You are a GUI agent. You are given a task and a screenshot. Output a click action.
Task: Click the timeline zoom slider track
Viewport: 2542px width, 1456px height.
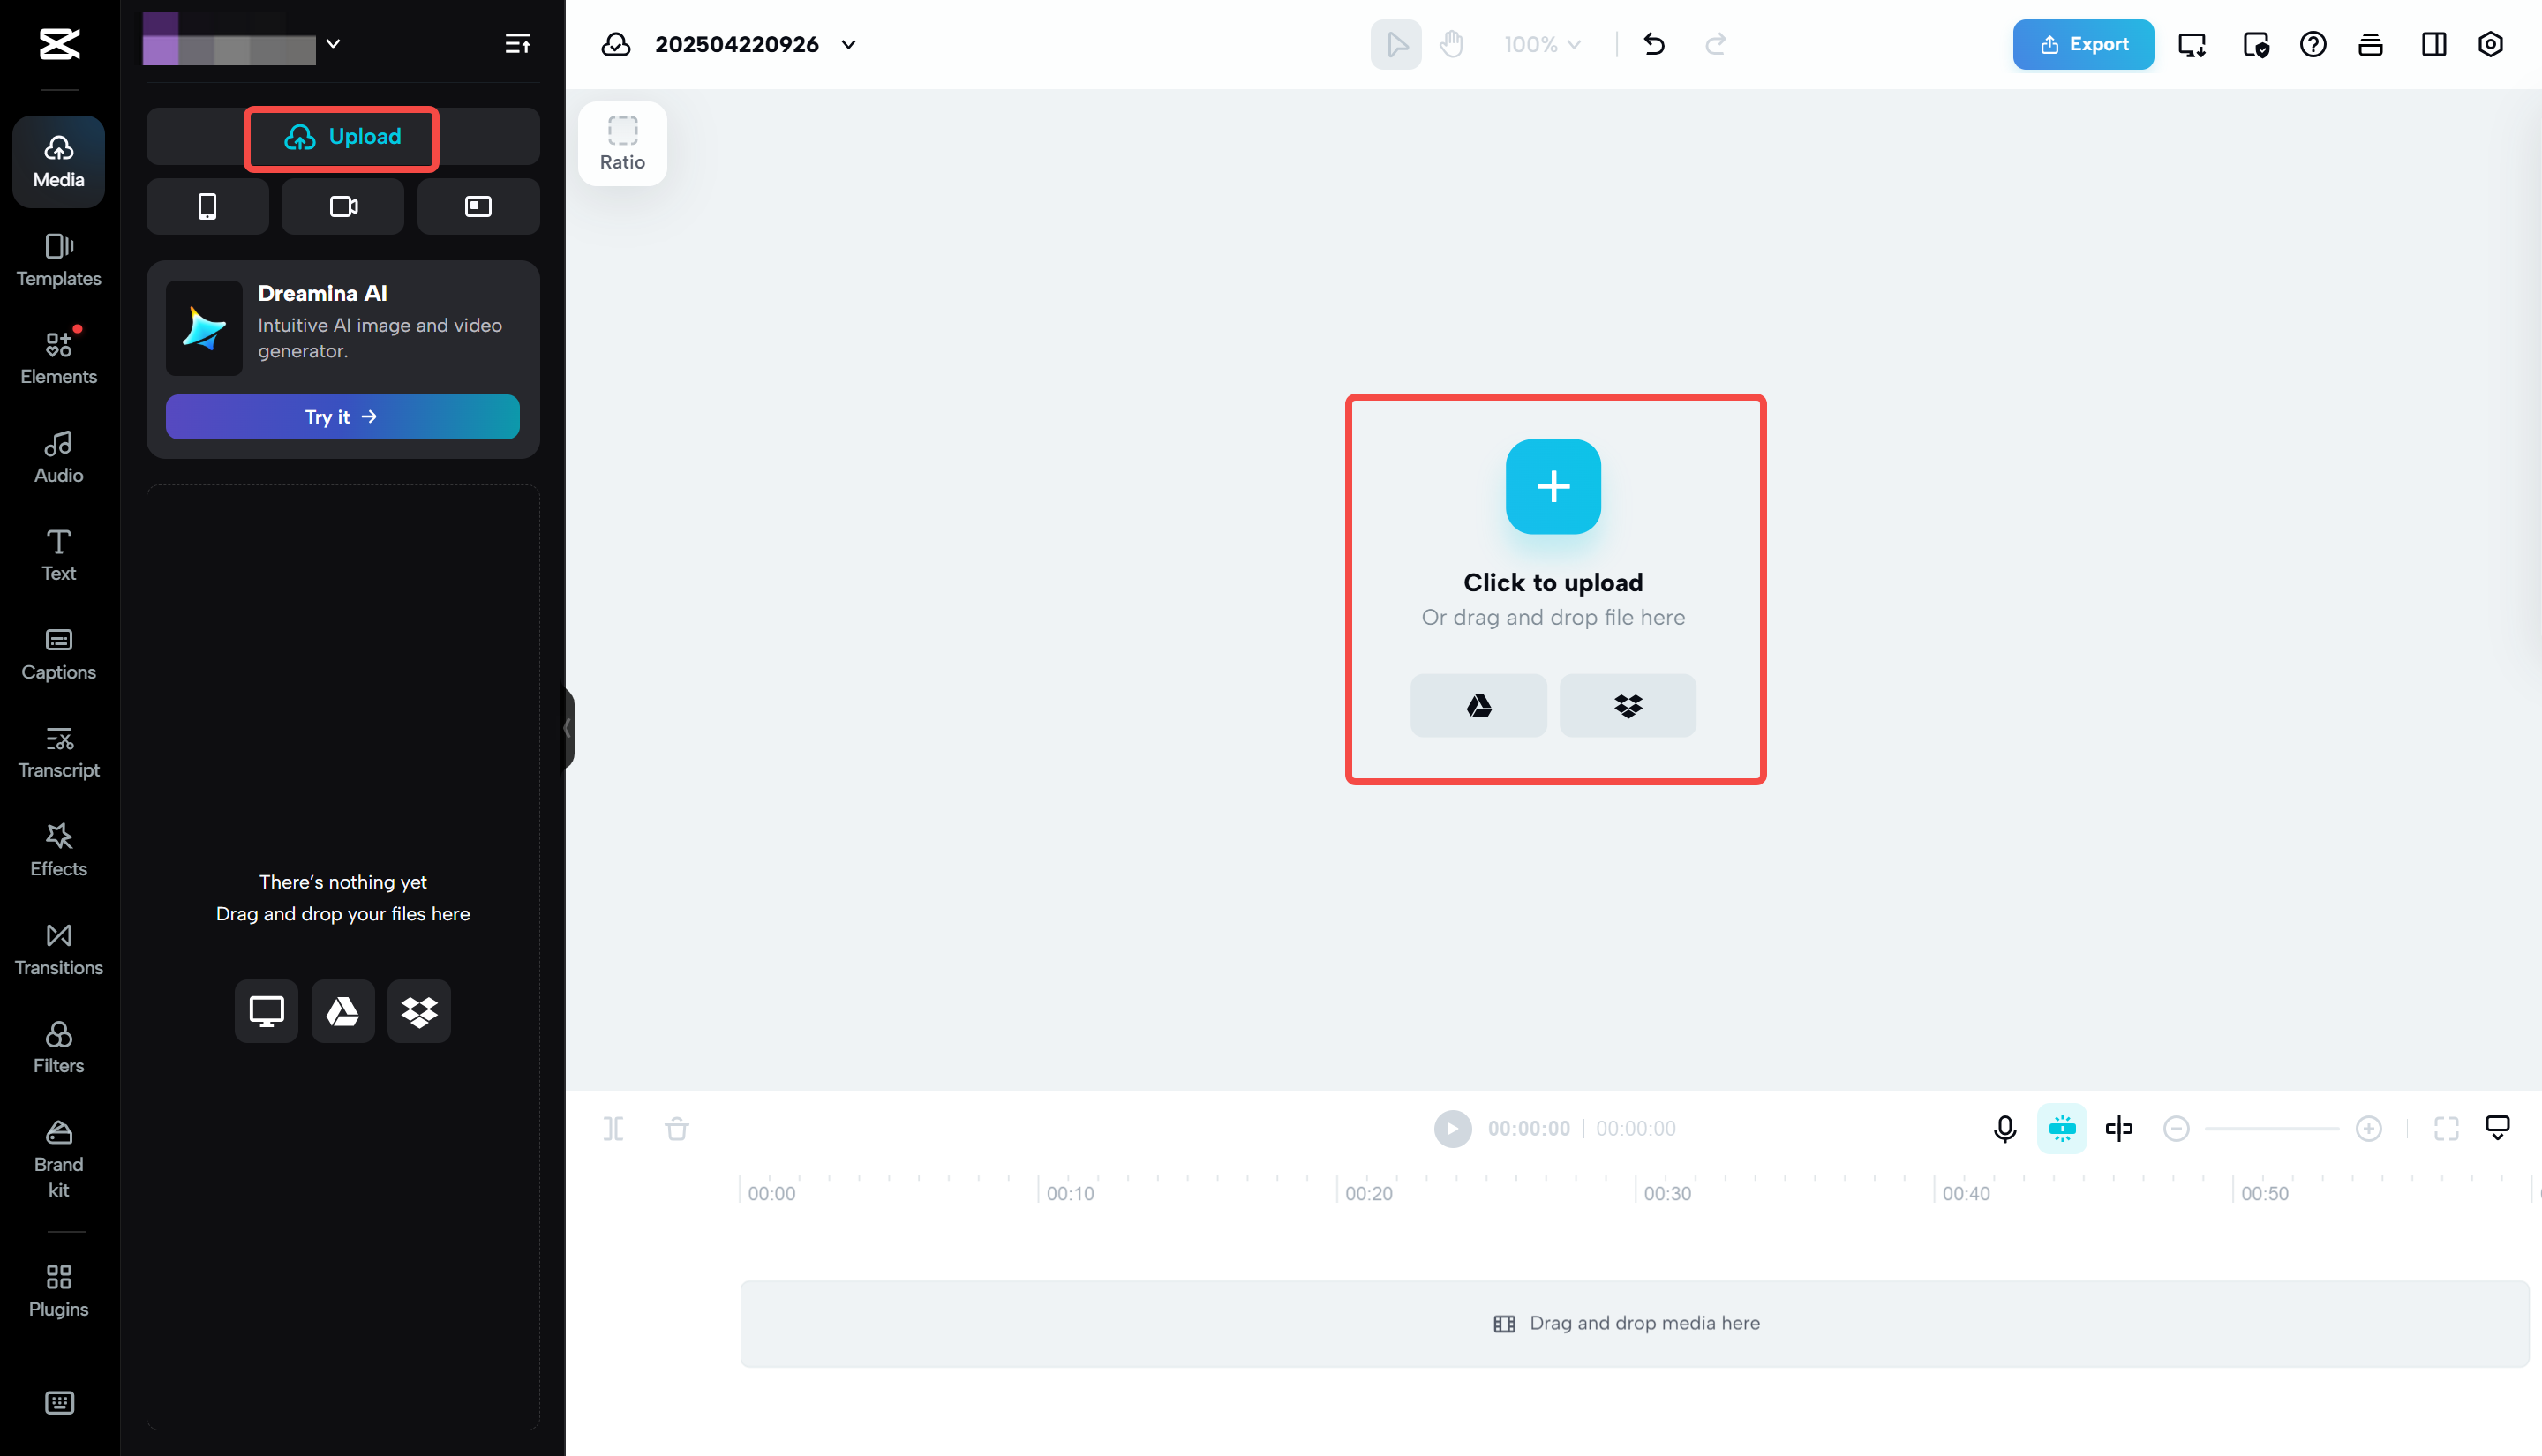pyautogui.click(x=2271, y=1128)
